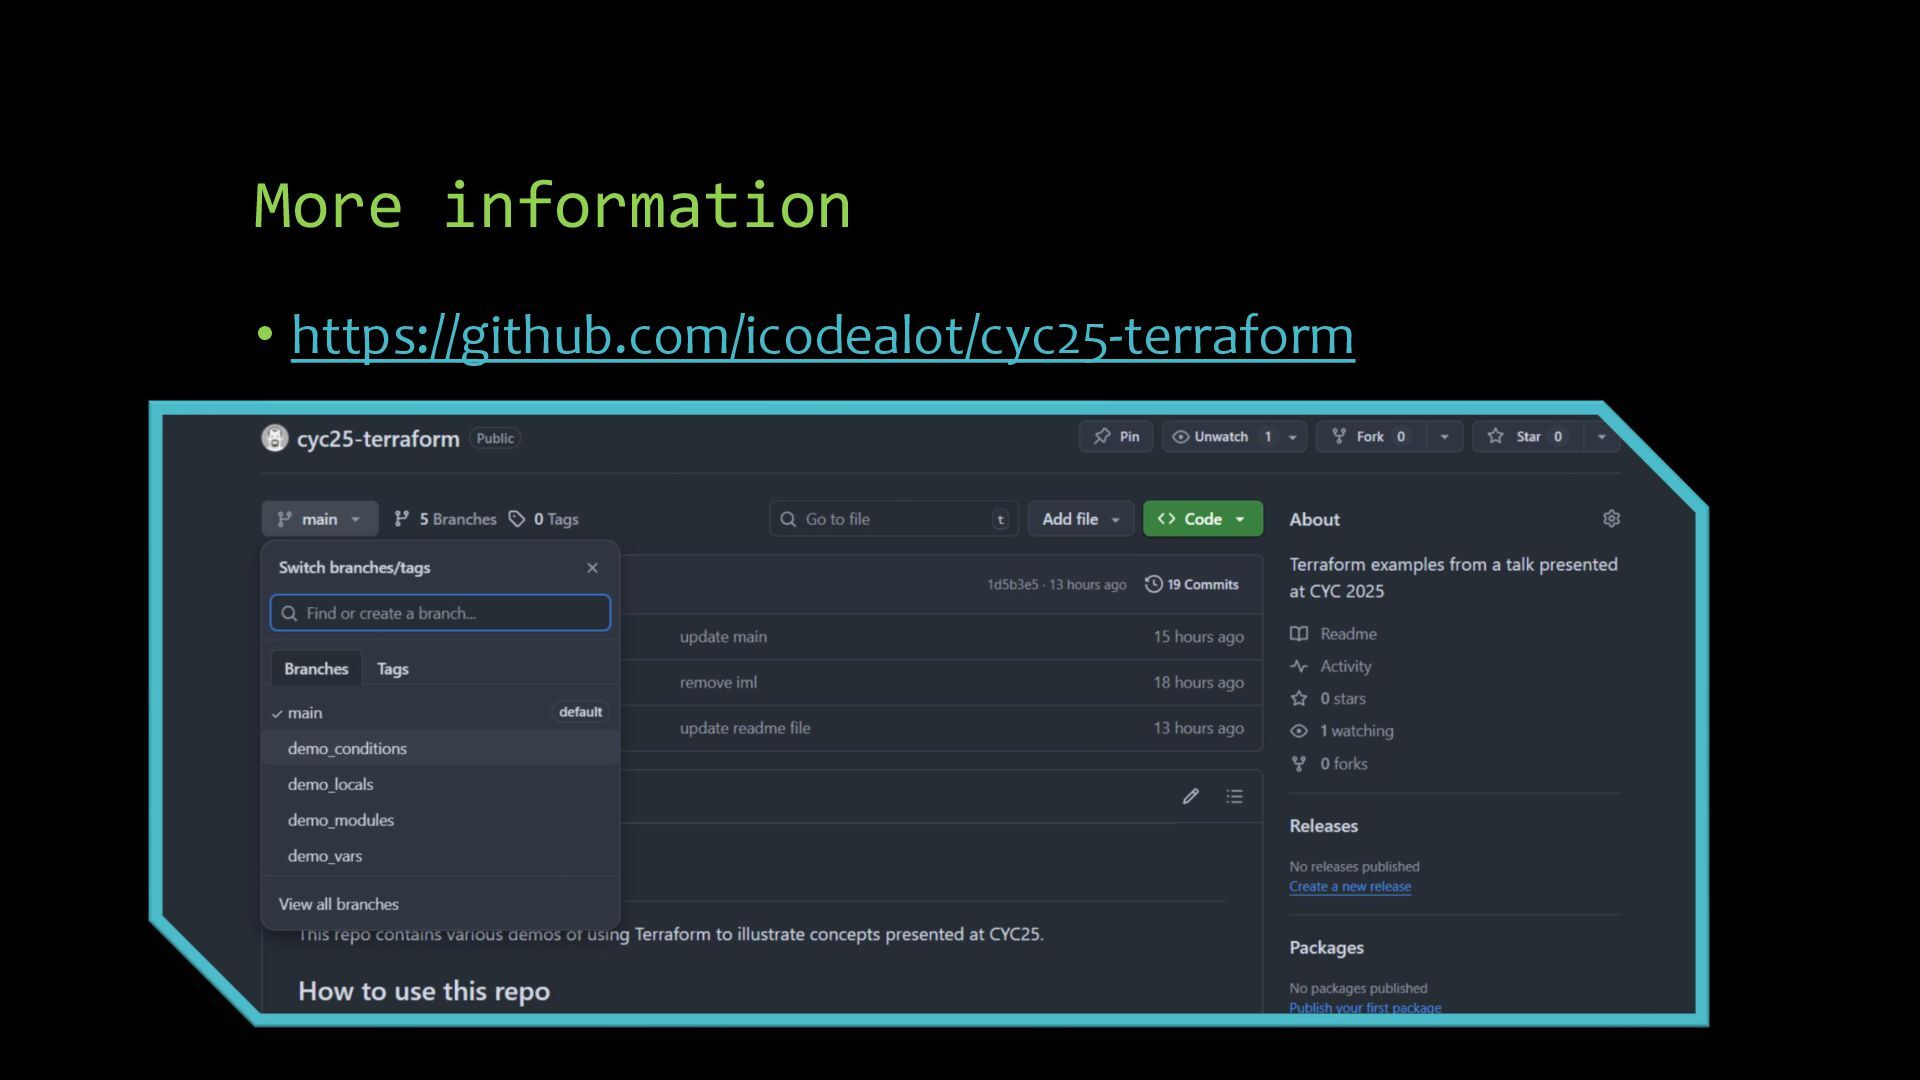The height and width of the screenshot is (1080, 1920).
Task: Select the demo_conditions branch
Action: tap(347, 748)
